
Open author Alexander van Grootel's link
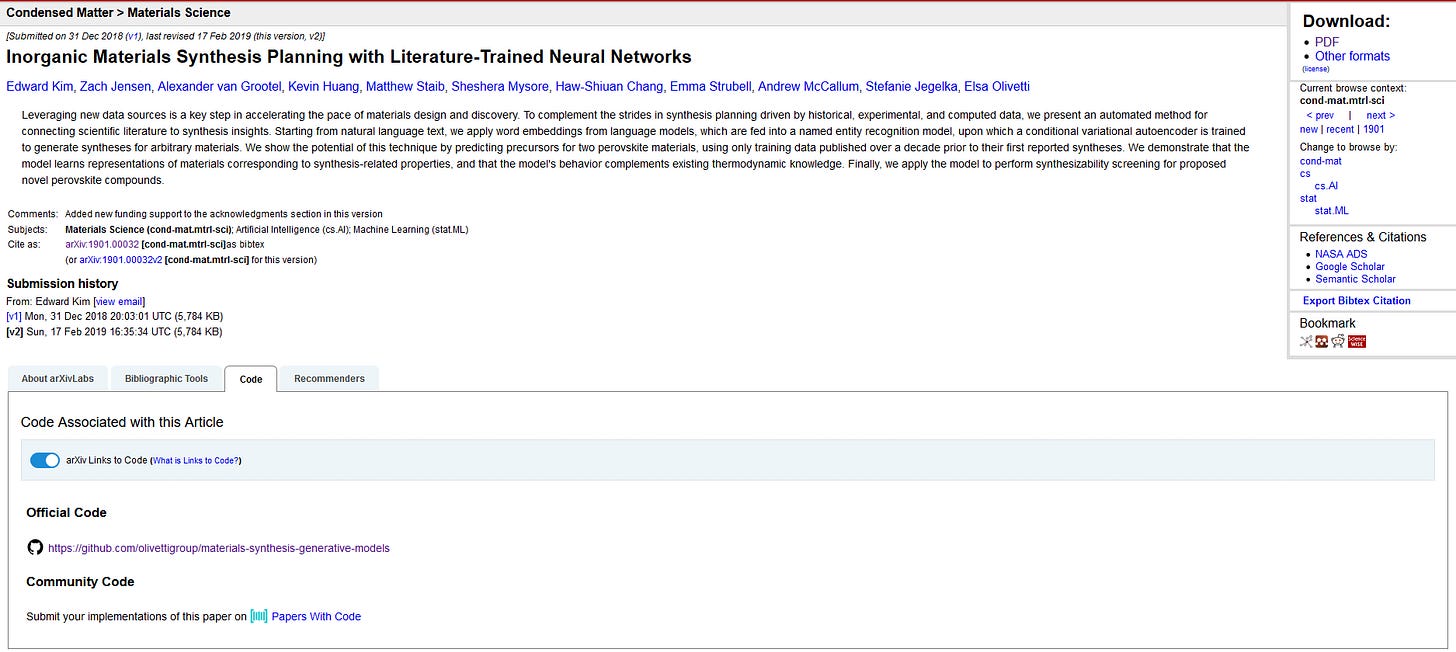tap(220, 86)
